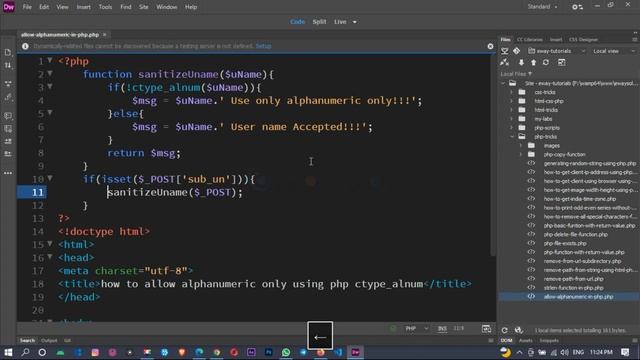Select how-to-get-india-time-zone.php in Files

point(580,199)
